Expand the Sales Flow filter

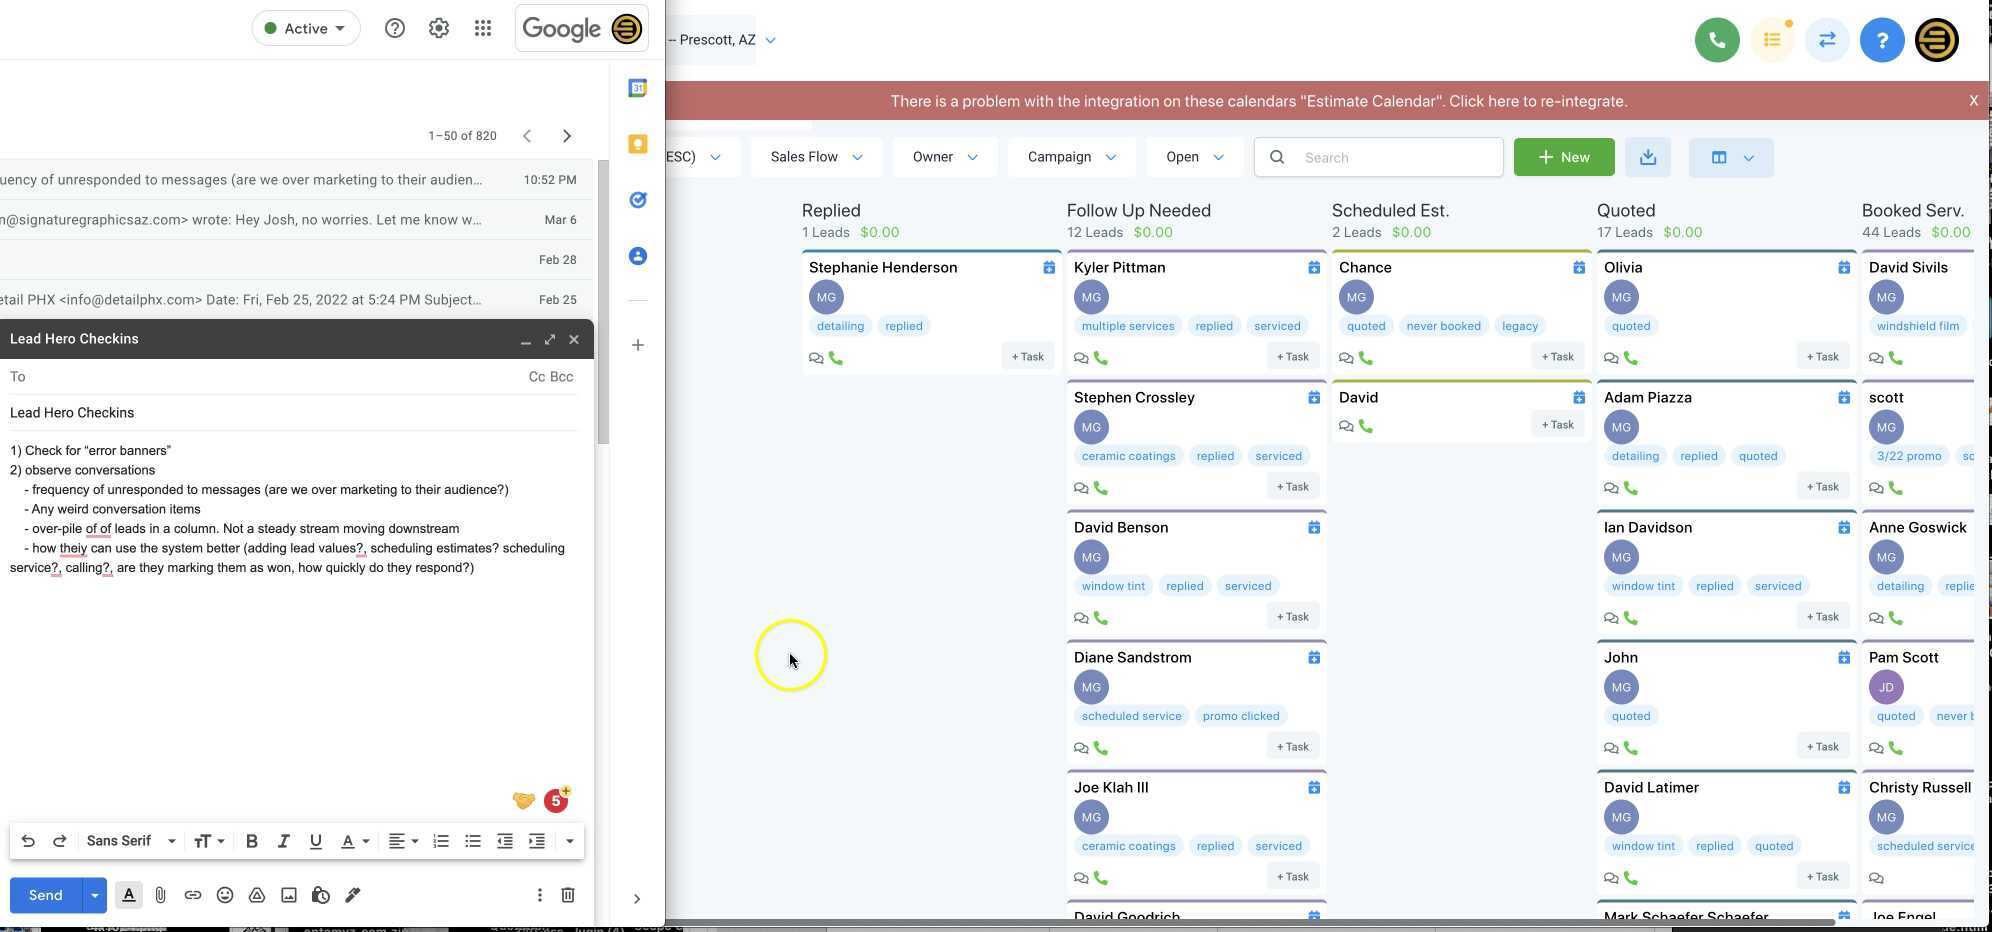click(817, 157)
